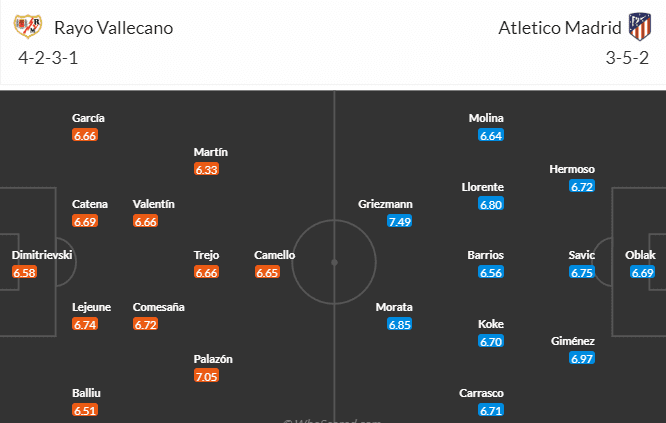
Task: Open Koke's player name
Action: pos(491,324)
